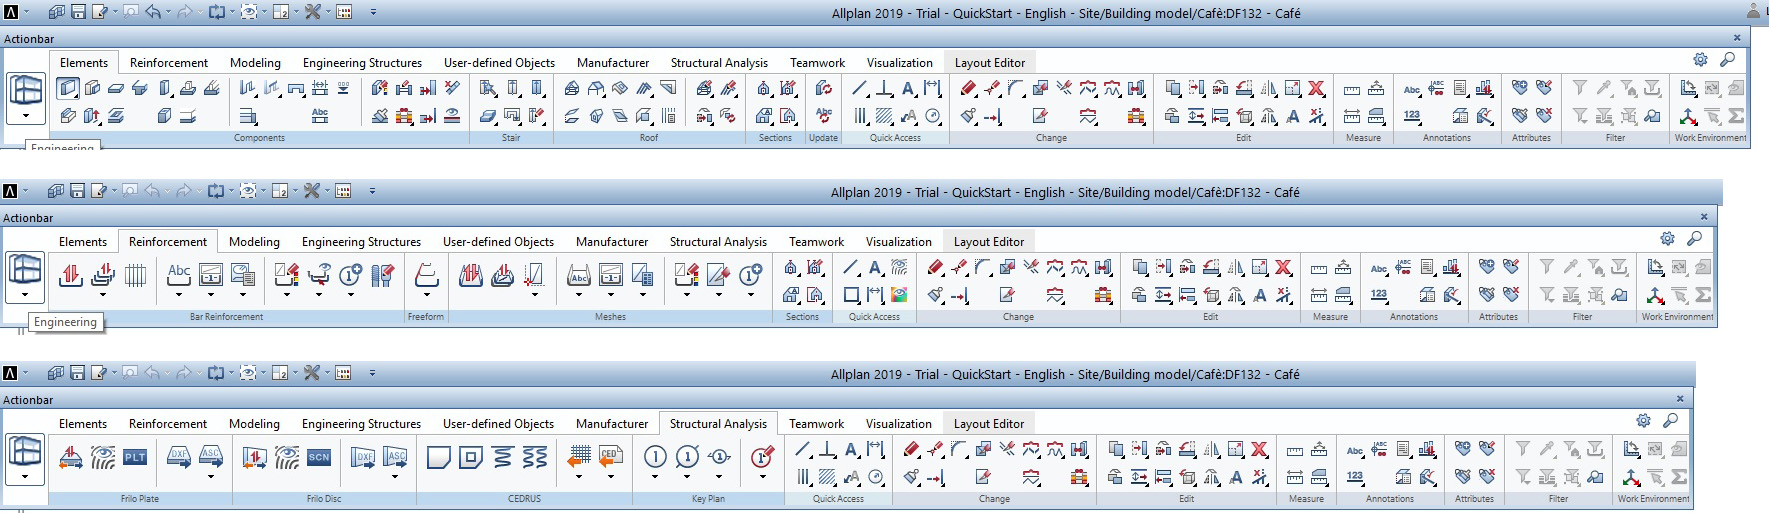Viewport: 1769px width, 513px height.
Task: Click the find magnifier in the bottom Actionbar
Action: pyautogui.click(x=1670, y=421)
